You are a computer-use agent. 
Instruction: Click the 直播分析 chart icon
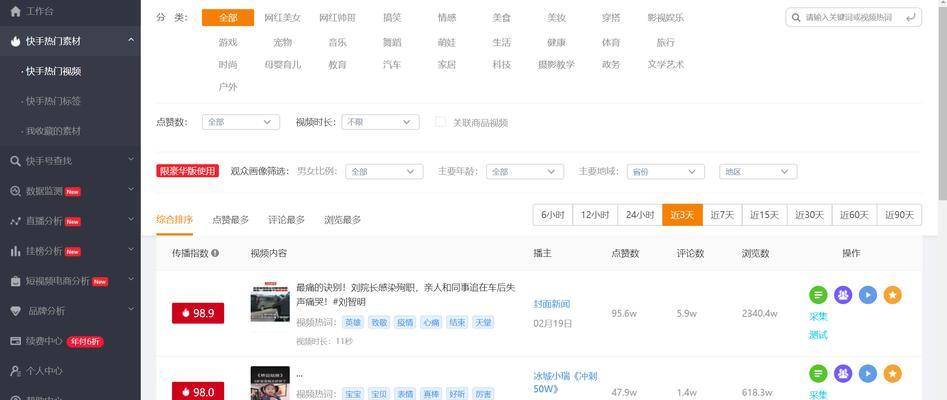[x=16, y=221]
